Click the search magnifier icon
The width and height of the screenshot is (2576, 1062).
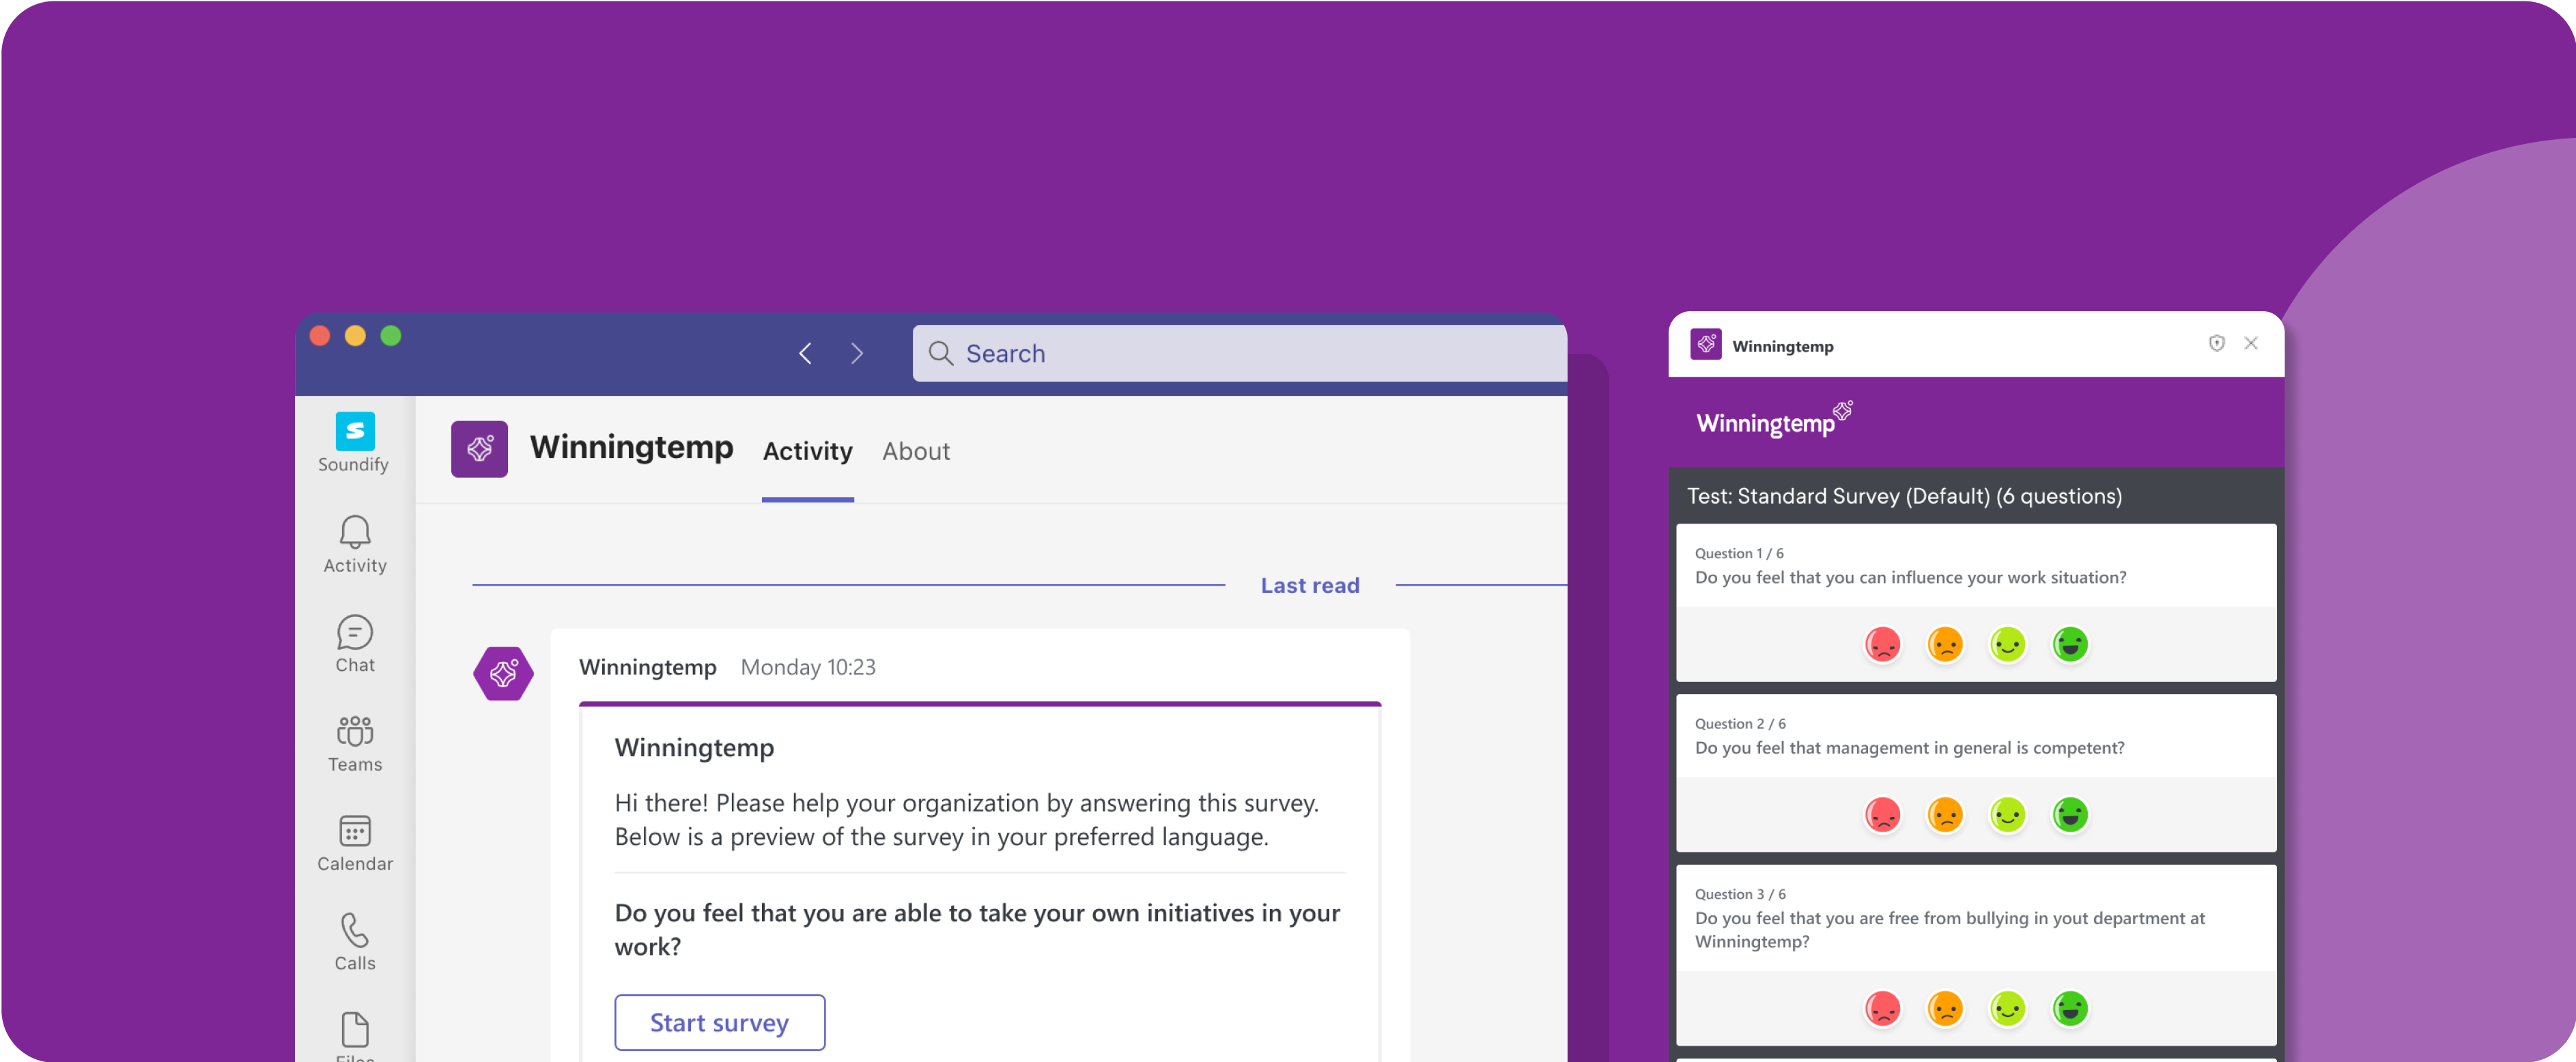pyautogui.click(x=940, y=353)
